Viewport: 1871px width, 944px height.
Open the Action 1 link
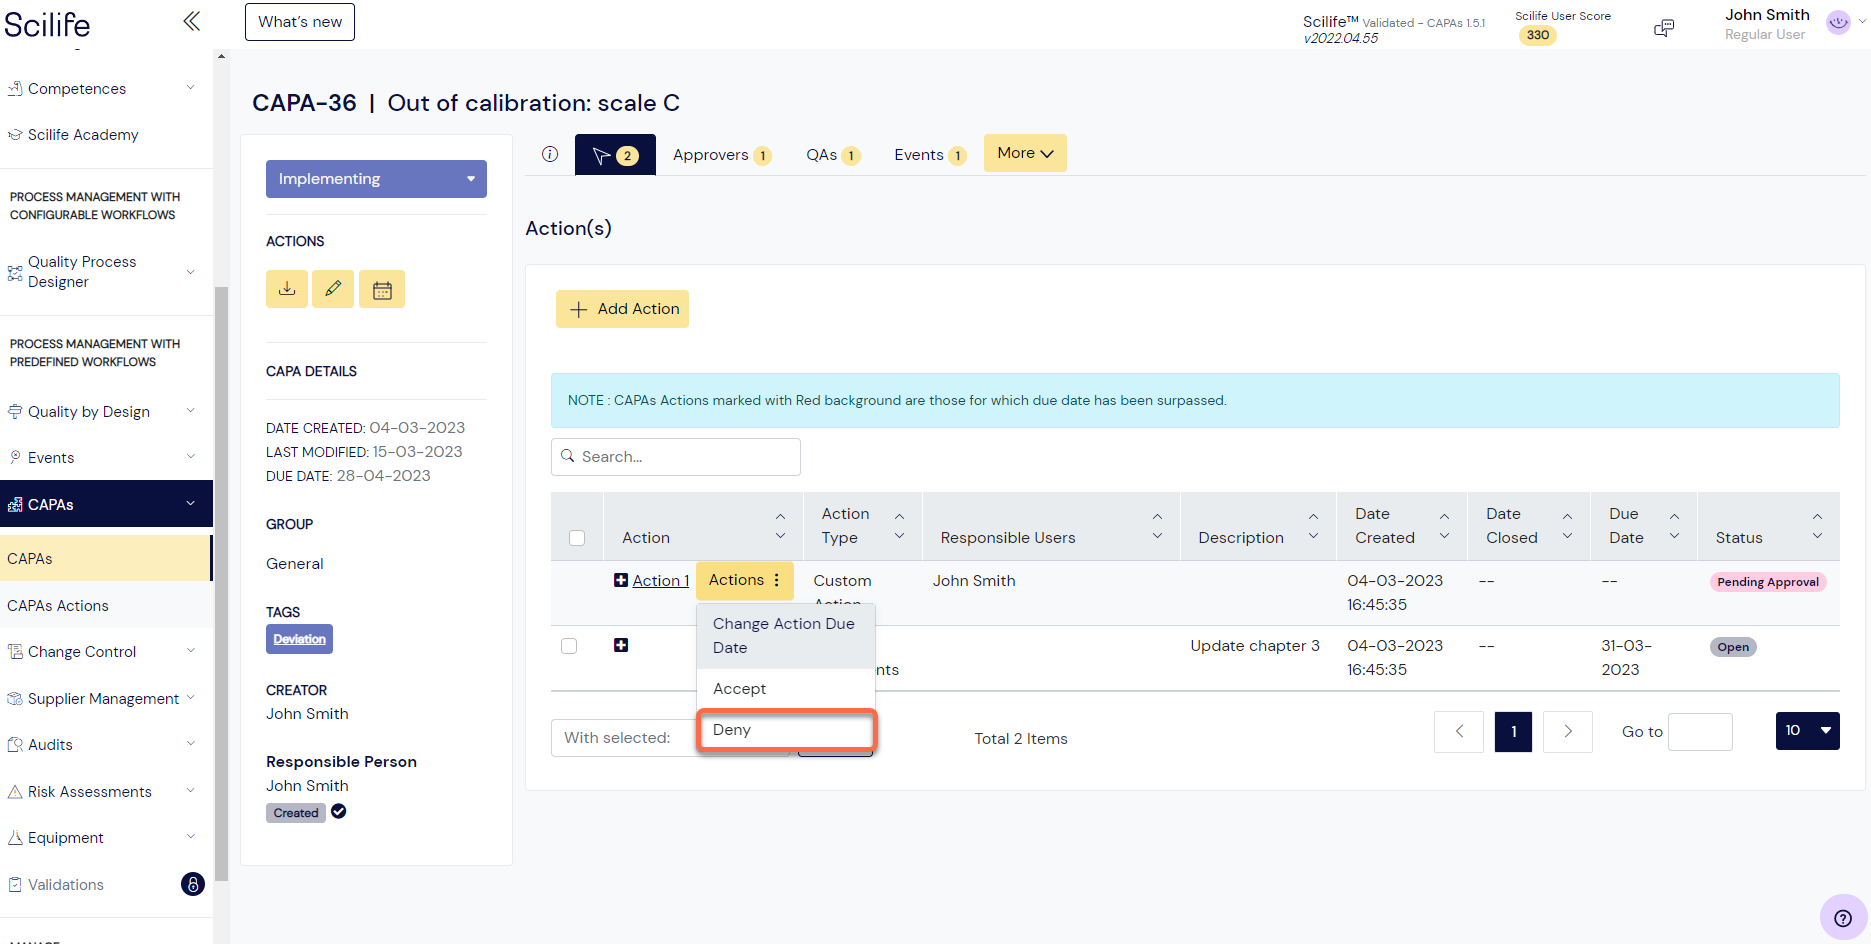(x=661, y=581)
